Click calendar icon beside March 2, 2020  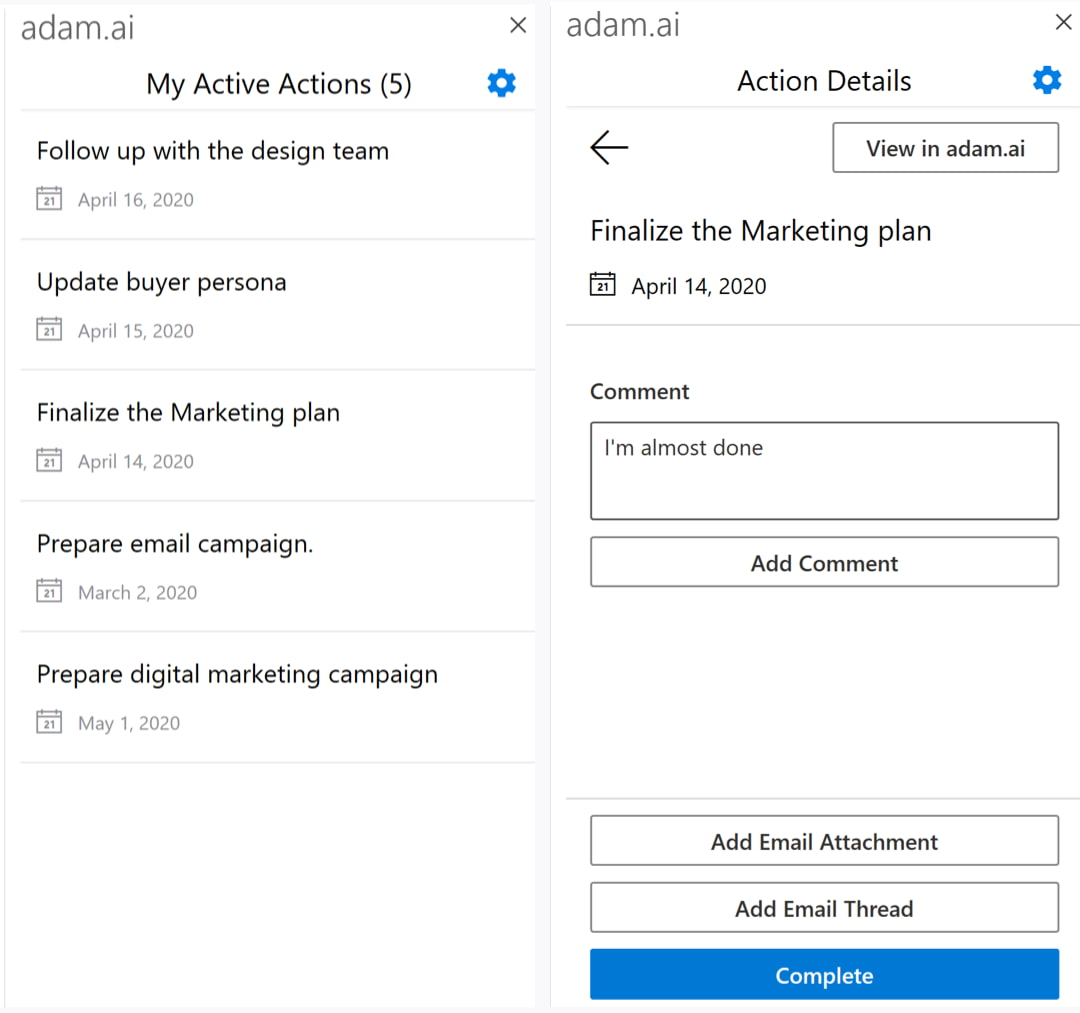point(49,591)
